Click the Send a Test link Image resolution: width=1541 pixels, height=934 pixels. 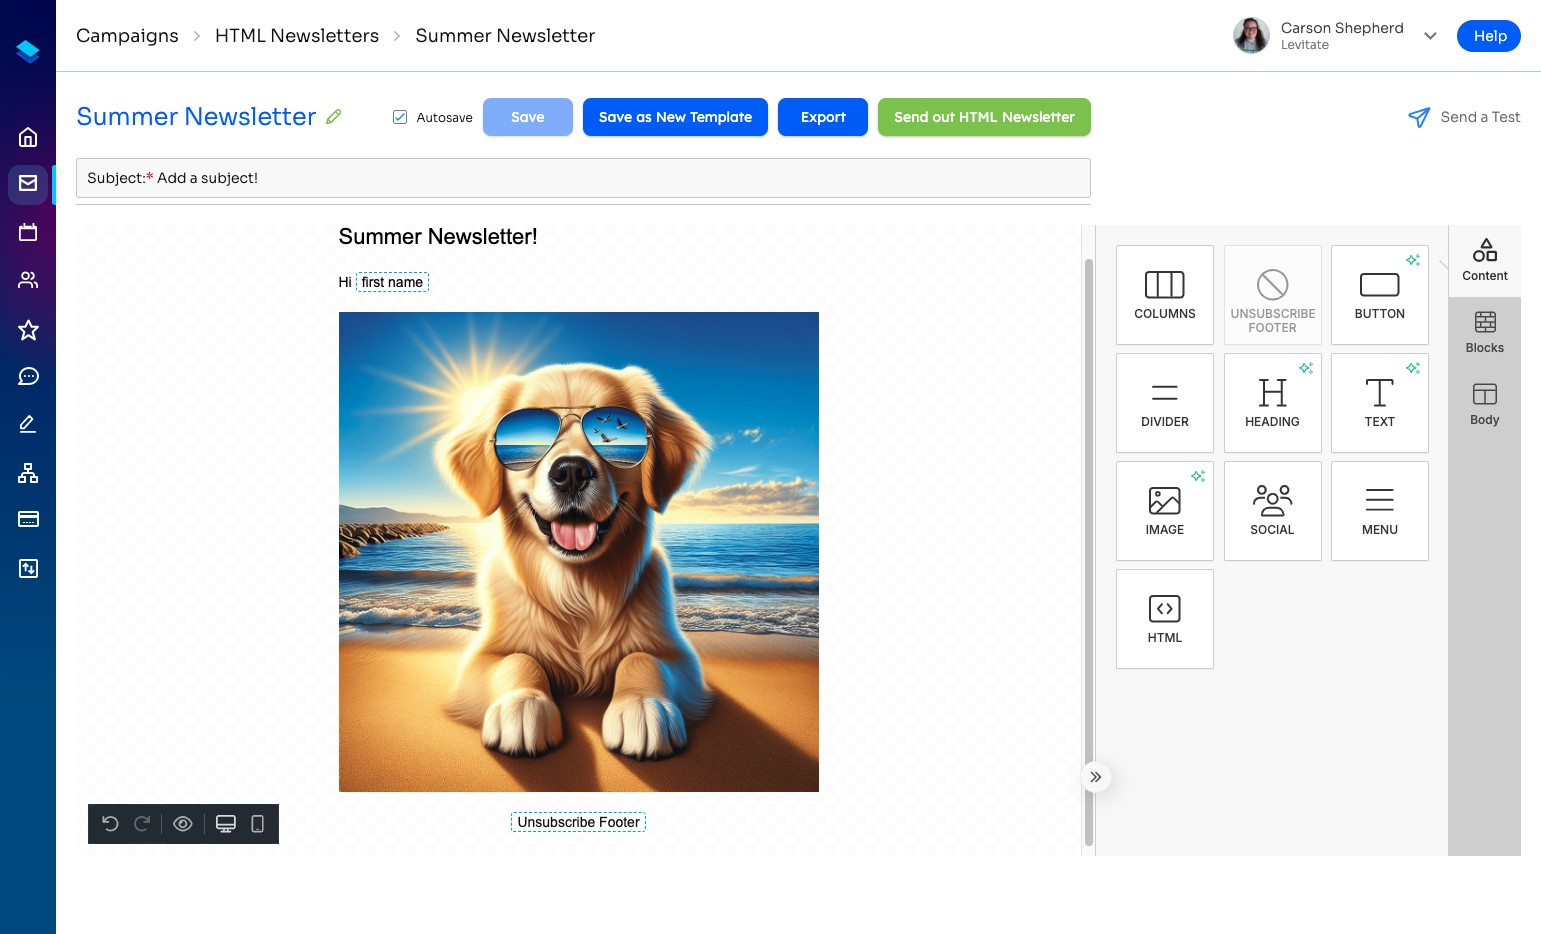point(1464,117)
